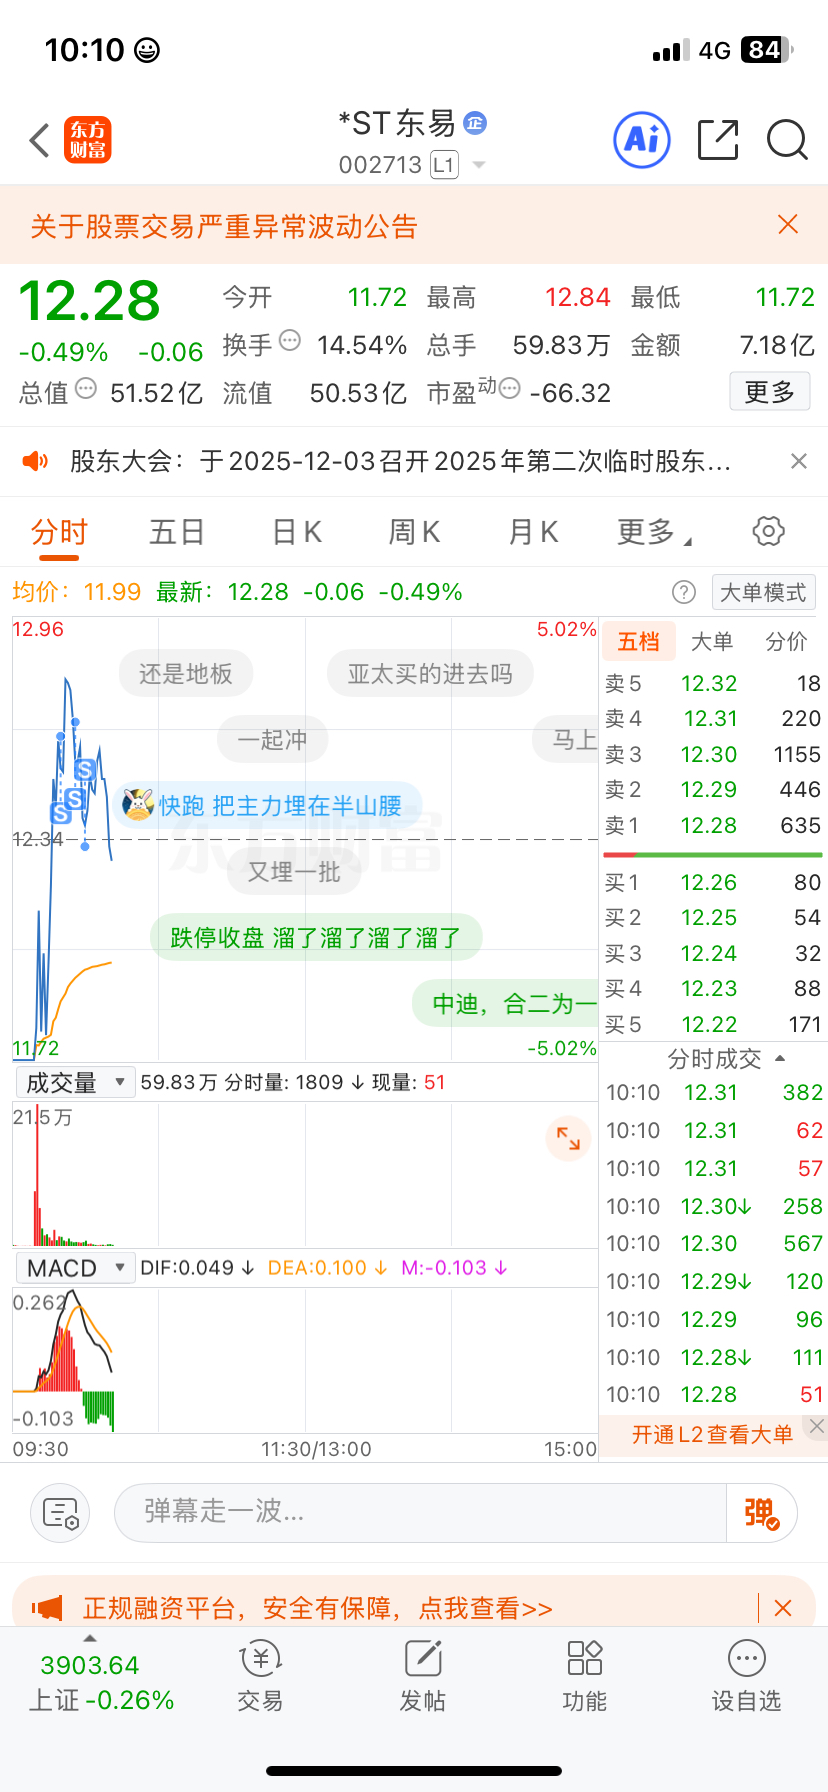Tap the 上证 3903.64 index readout
828x1792 pixels.
(x=100, y=1683)
